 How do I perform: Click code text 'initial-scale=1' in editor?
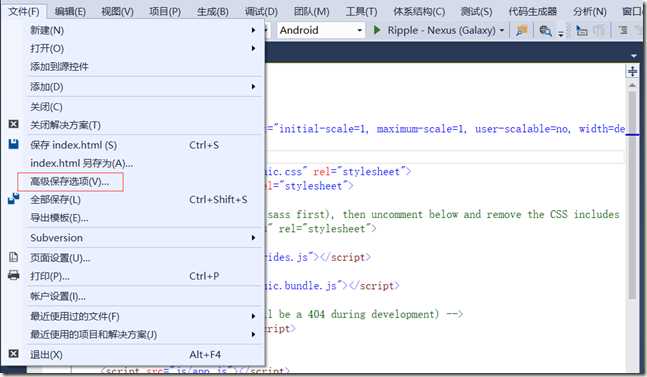click(322, 129)
